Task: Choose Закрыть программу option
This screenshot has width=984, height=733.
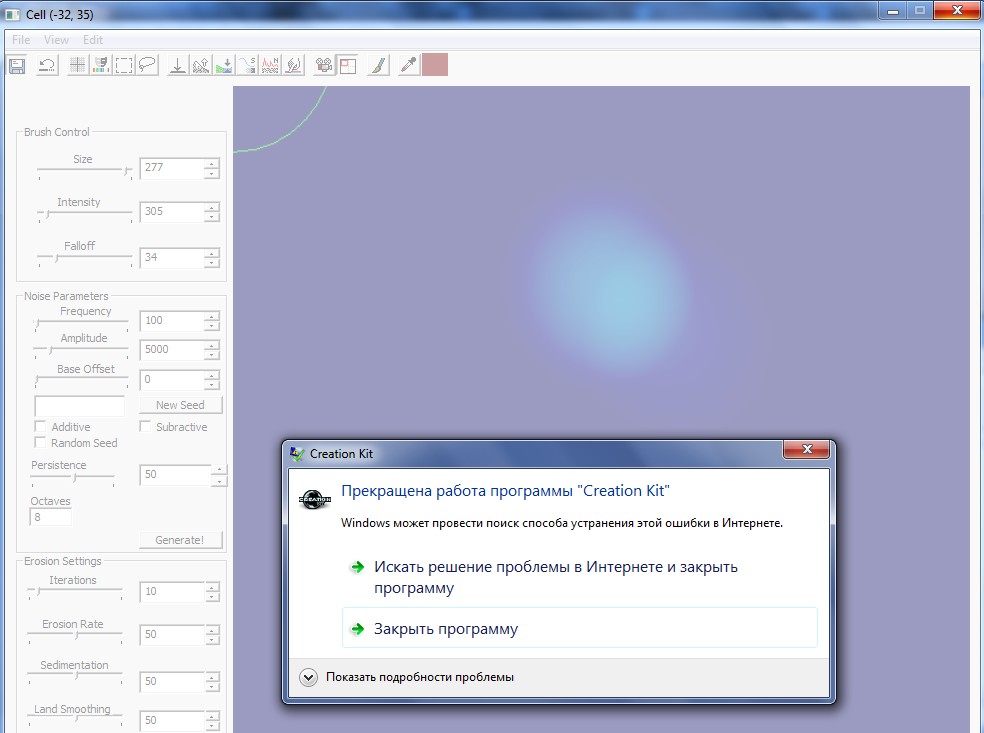Action: 579,628
